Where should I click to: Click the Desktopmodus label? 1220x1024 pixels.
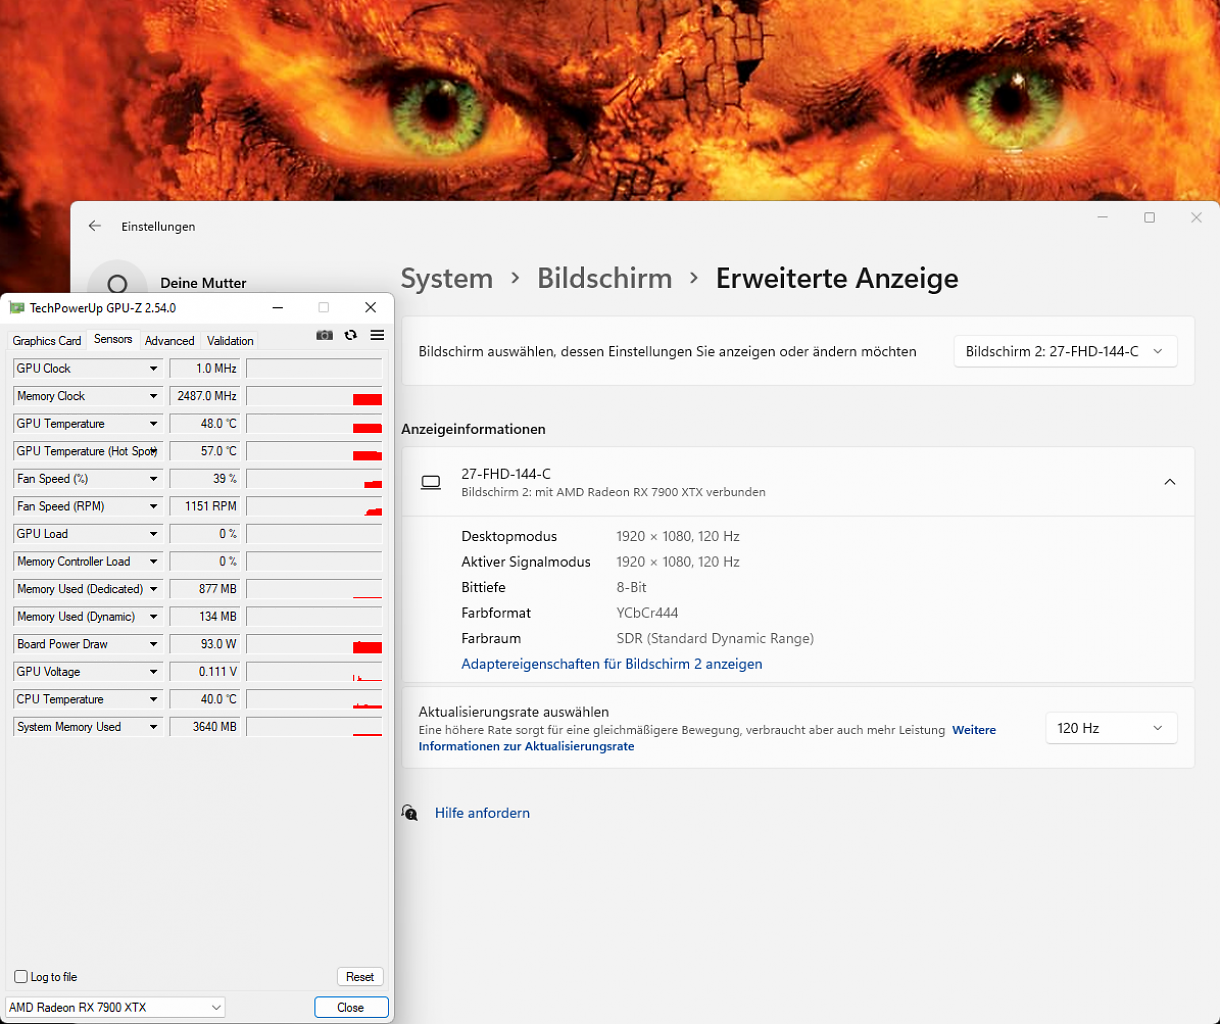(x=509, y=536)
